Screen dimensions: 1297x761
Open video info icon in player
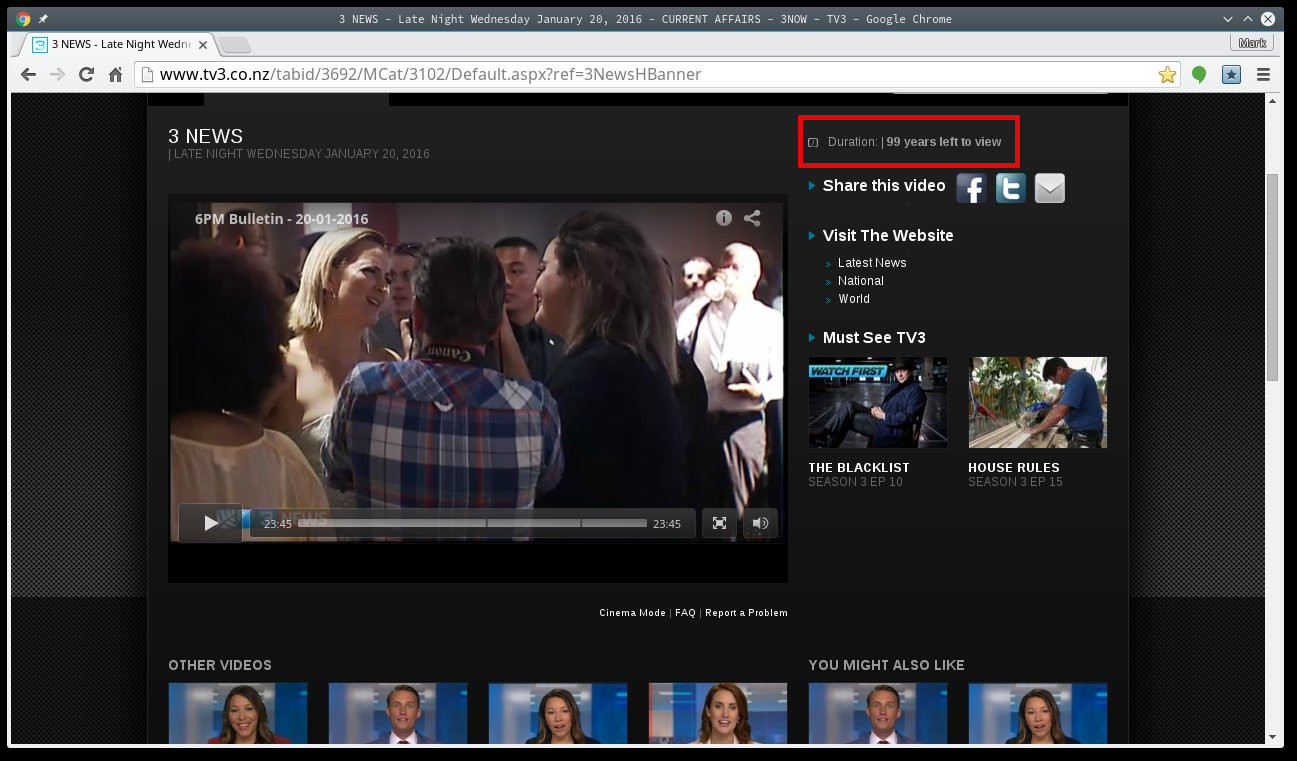pos(724,218)
